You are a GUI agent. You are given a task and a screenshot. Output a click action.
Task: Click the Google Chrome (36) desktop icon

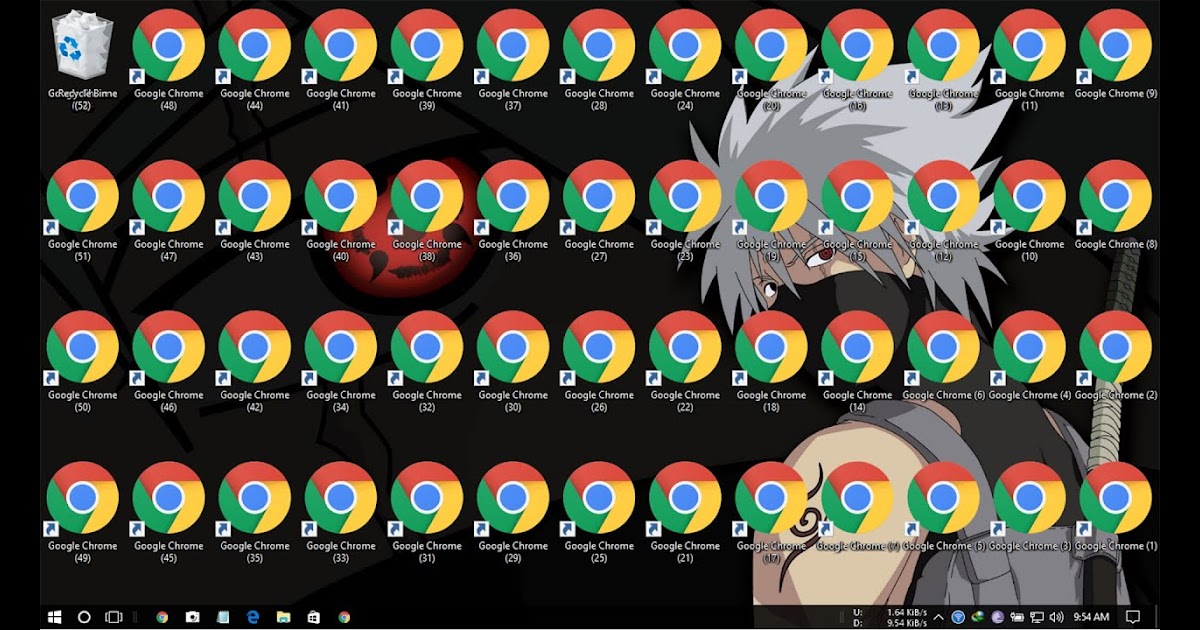click(x=513, y=211)
